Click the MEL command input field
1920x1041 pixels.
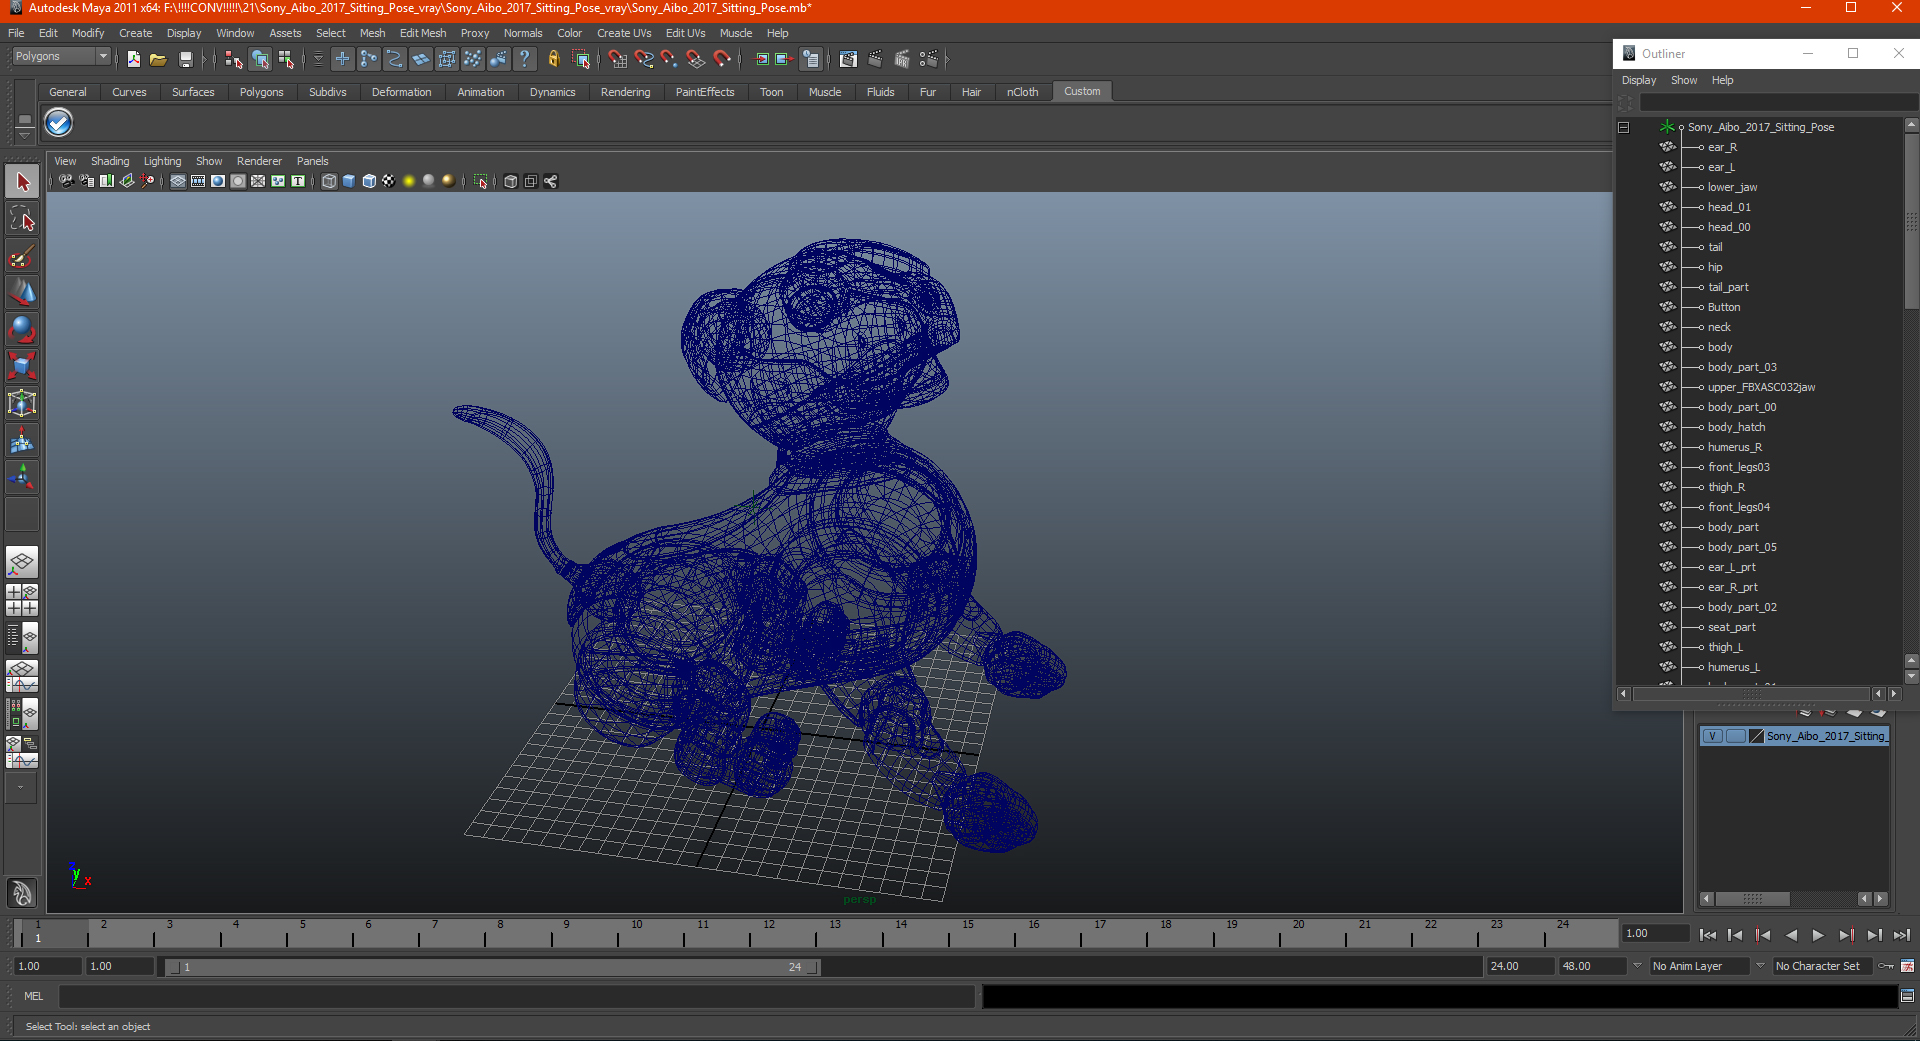pyautogui.click(x=517, y=996)
